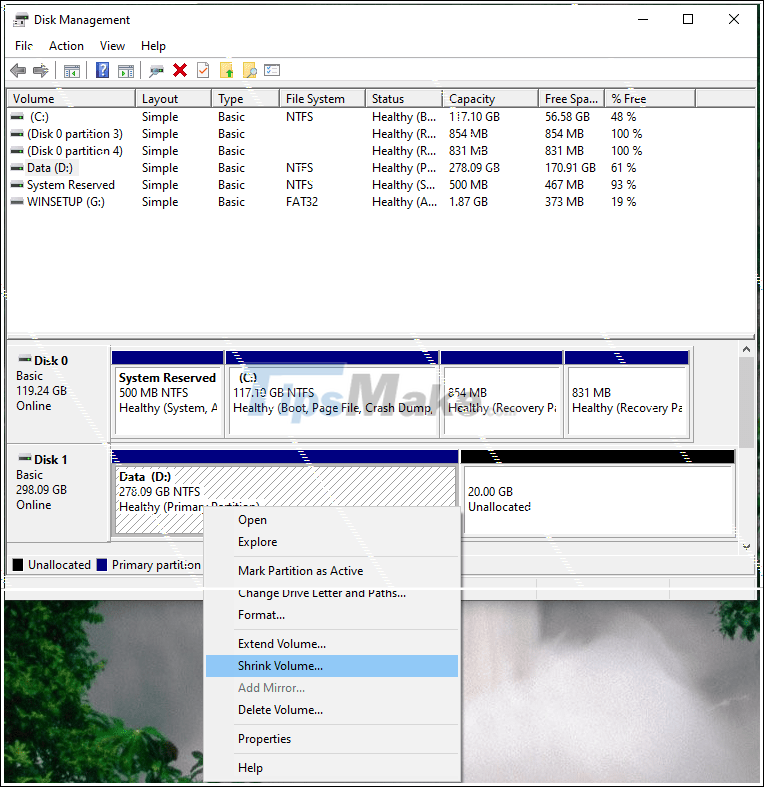
Task: Select the (C:) 117.10 GB partition block
Action: pyautogui.click(x=332, y=394)
